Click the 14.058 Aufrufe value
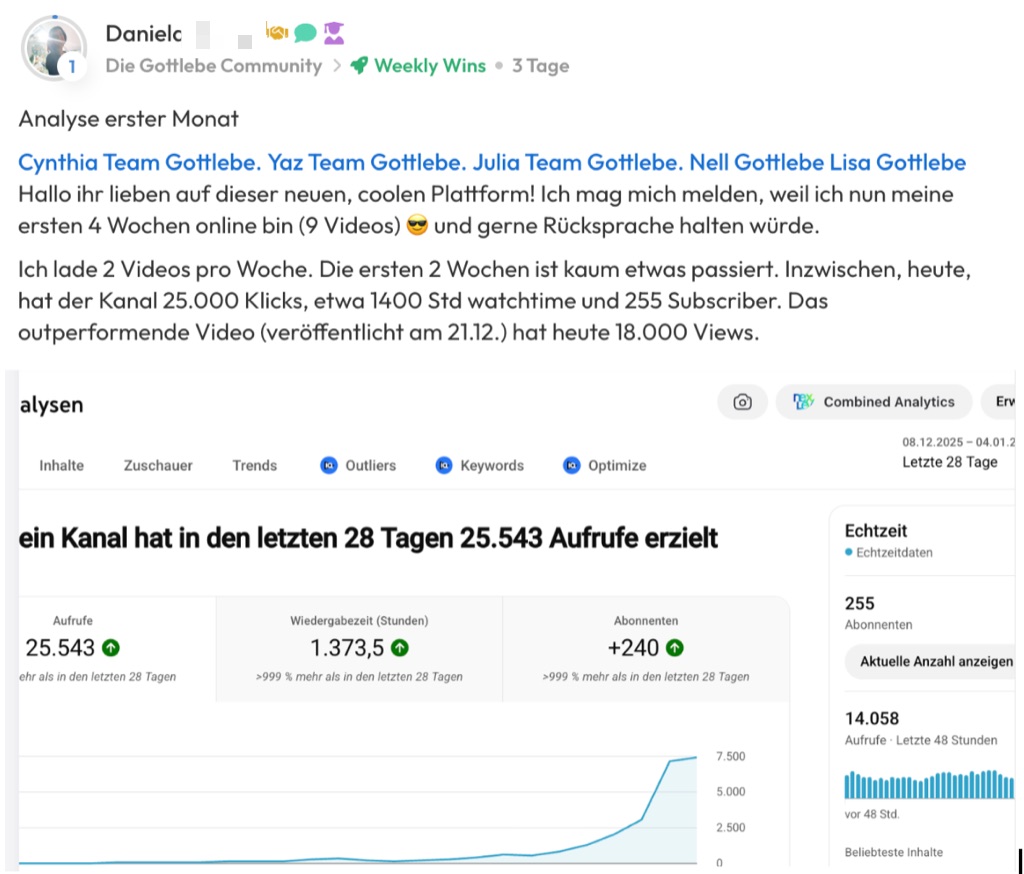The width and height of the screenshot is (1024, 874). tap(872, 719)
